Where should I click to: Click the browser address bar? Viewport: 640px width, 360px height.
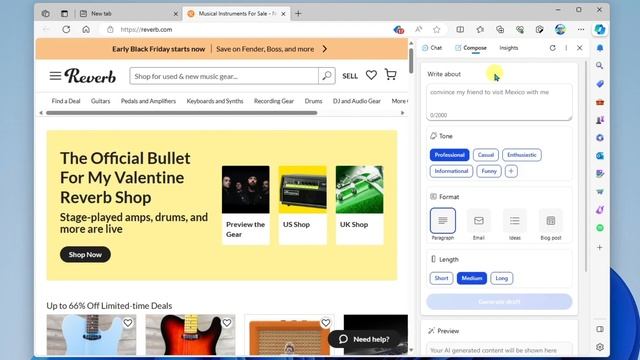[245, 29]
